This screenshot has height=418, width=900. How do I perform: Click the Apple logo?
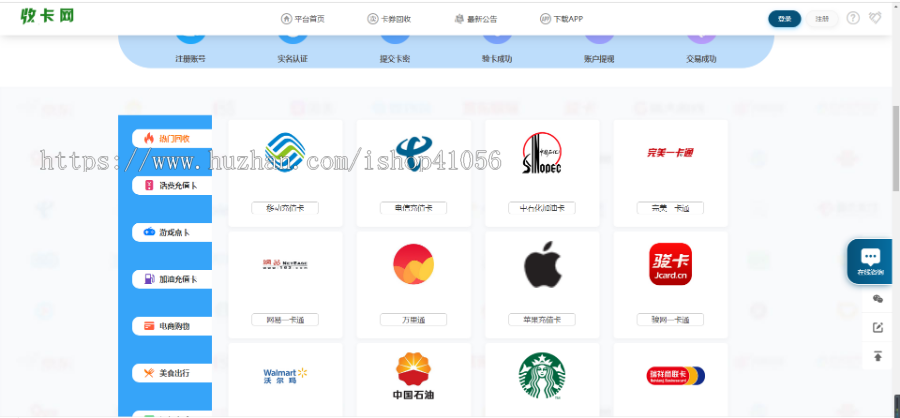point(542,264)
